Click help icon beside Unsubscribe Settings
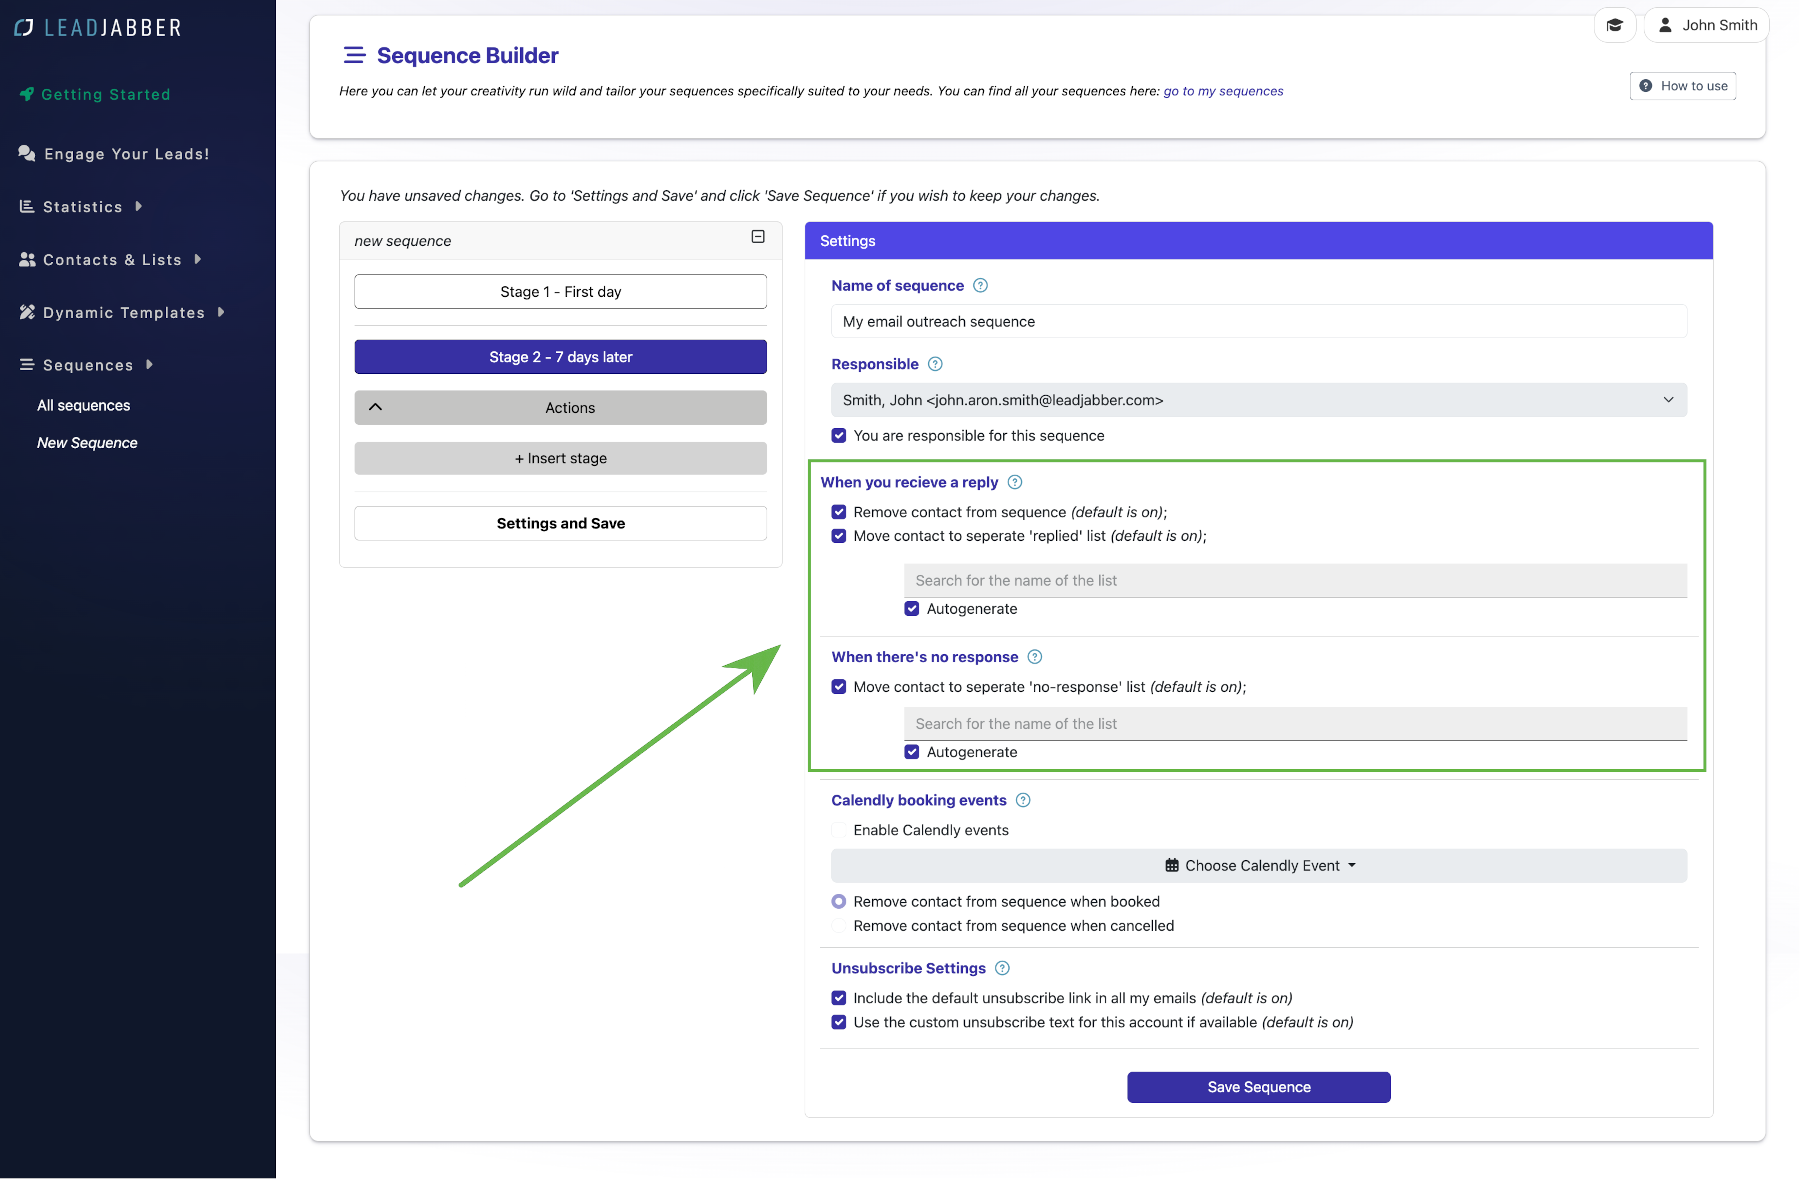This screenshot has height=1179, width=1800. pos(1003,968)
